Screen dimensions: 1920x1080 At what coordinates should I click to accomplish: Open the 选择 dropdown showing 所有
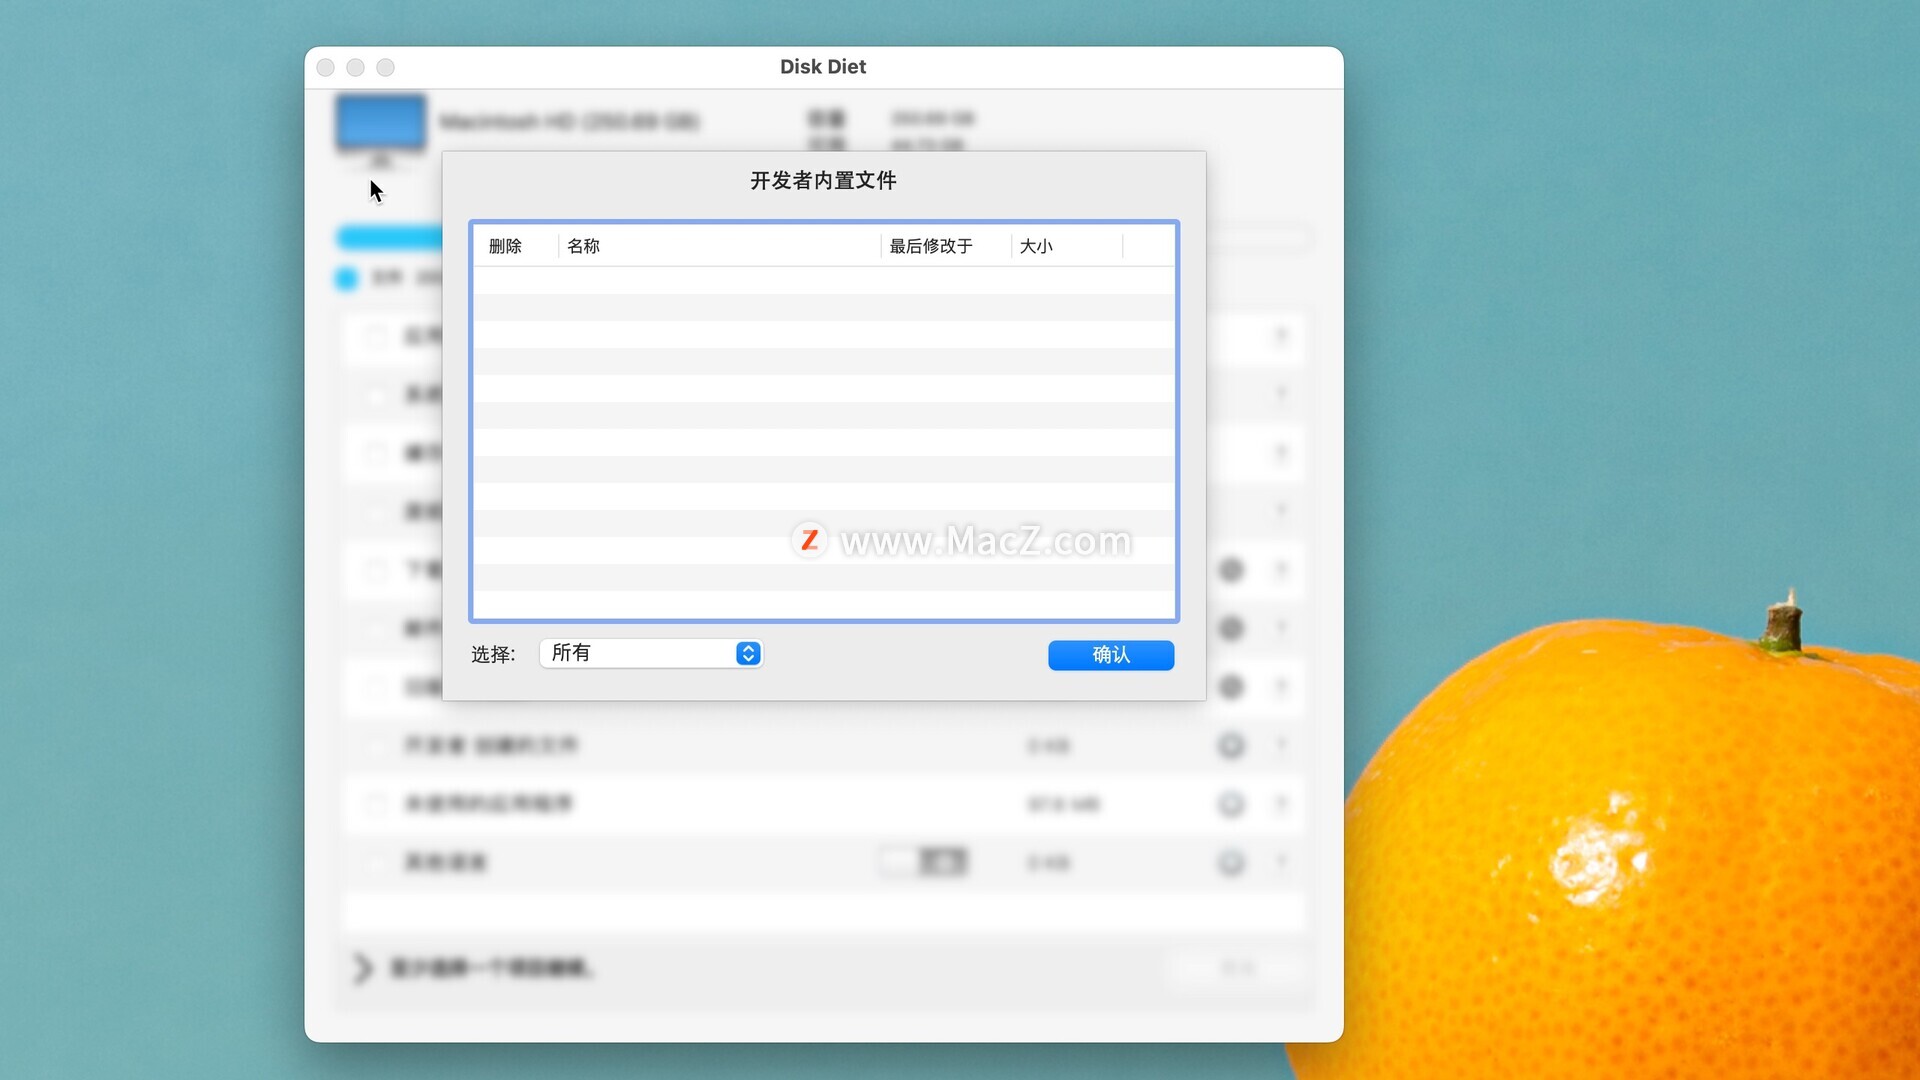coord(651,653)
